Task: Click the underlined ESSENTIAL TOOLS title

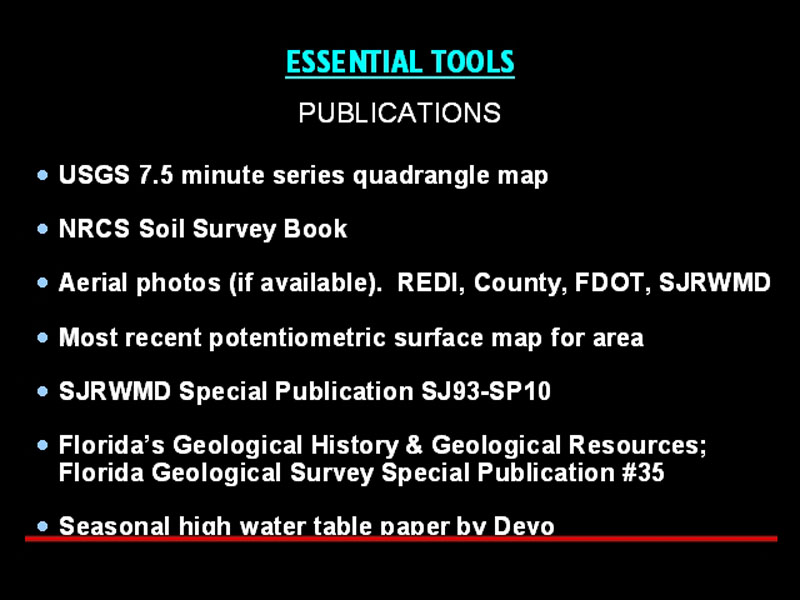Action: click(400, 63)
